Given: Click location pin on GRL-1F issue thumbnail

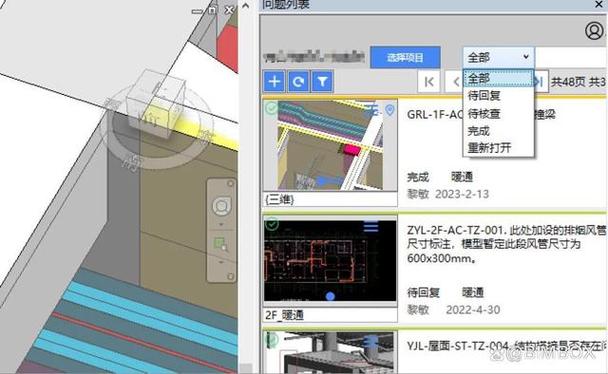Looking at the screenshot, I should (x=390, y=110).
